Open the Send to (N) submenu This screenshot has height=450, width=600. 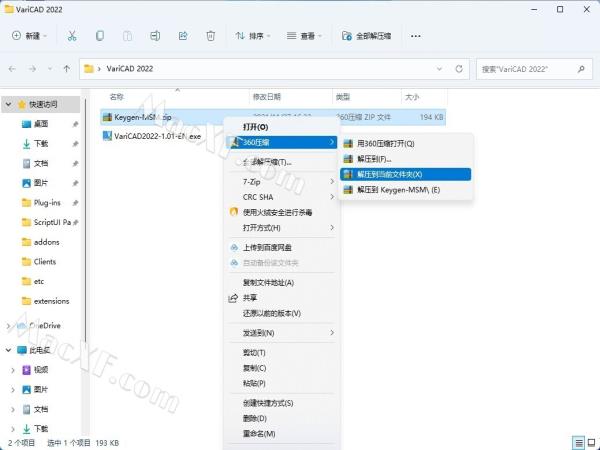click(x=281, y=333)
